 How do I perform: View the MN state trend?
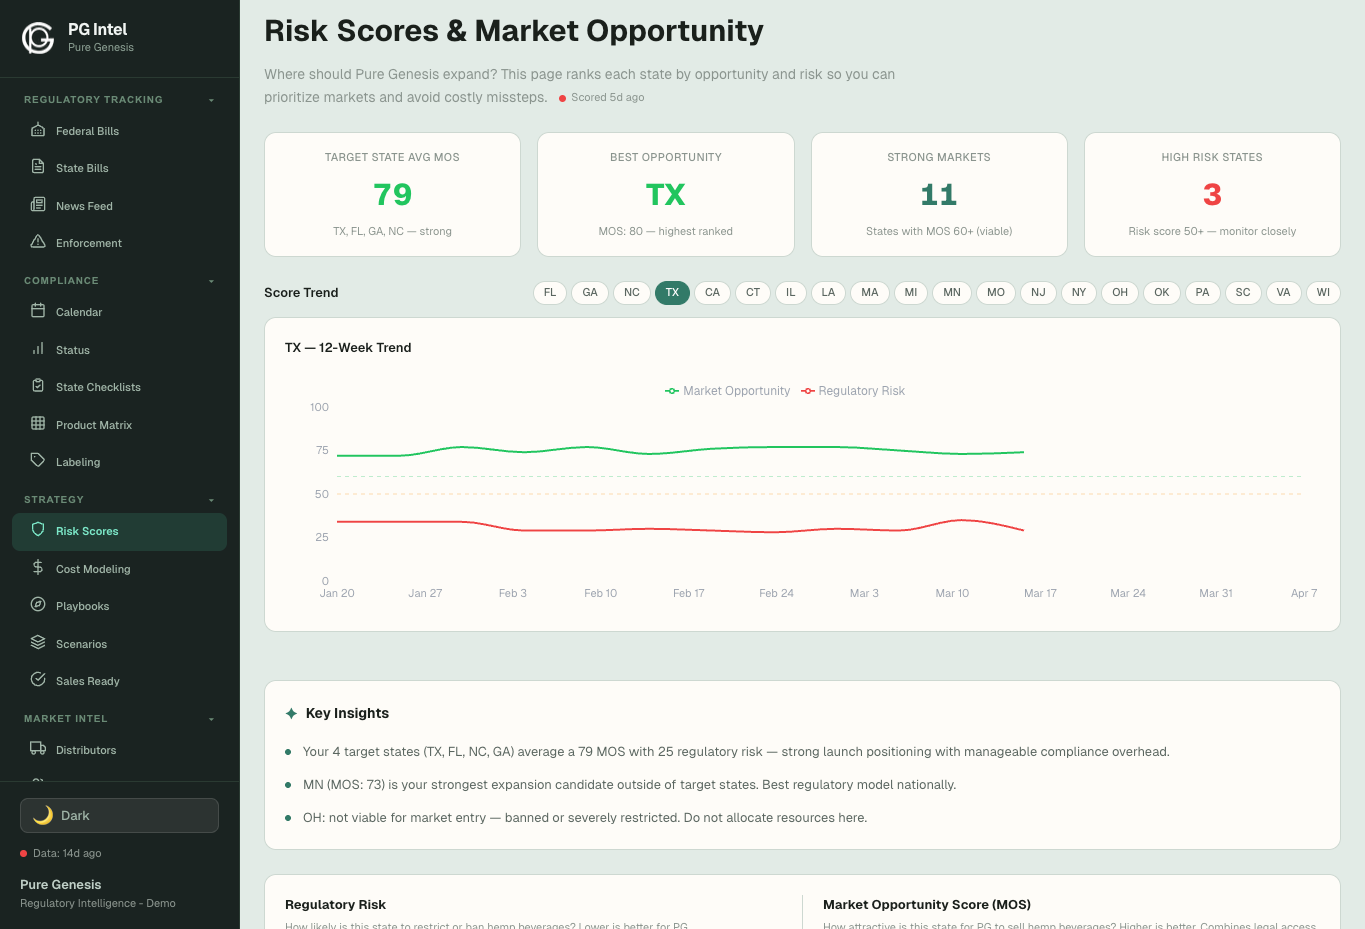pos(951,292)
